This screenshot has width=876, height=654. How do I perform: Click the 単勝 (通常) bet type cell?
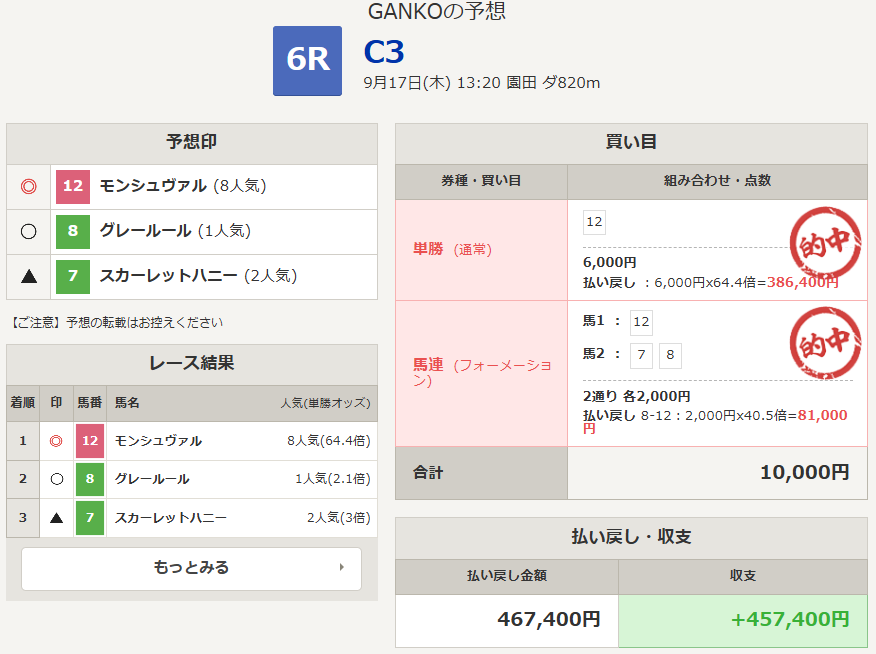(482, 250)
